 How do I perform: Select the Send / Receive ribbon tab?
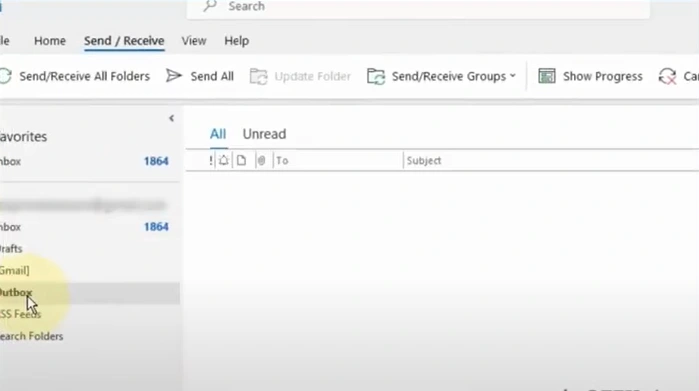(124, 41)
